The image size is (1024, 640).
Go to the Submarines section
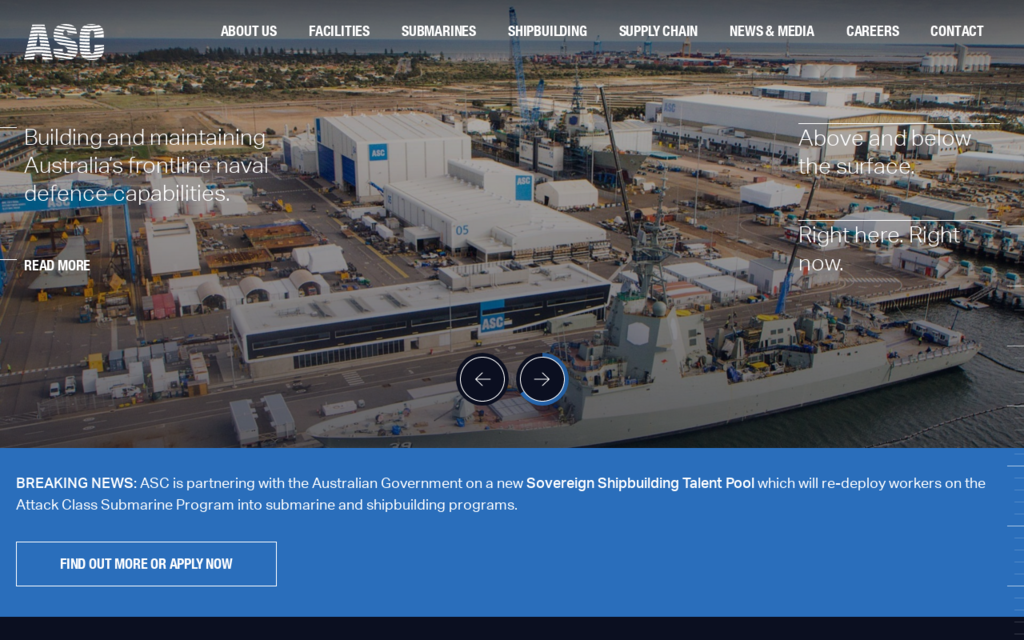438,31
